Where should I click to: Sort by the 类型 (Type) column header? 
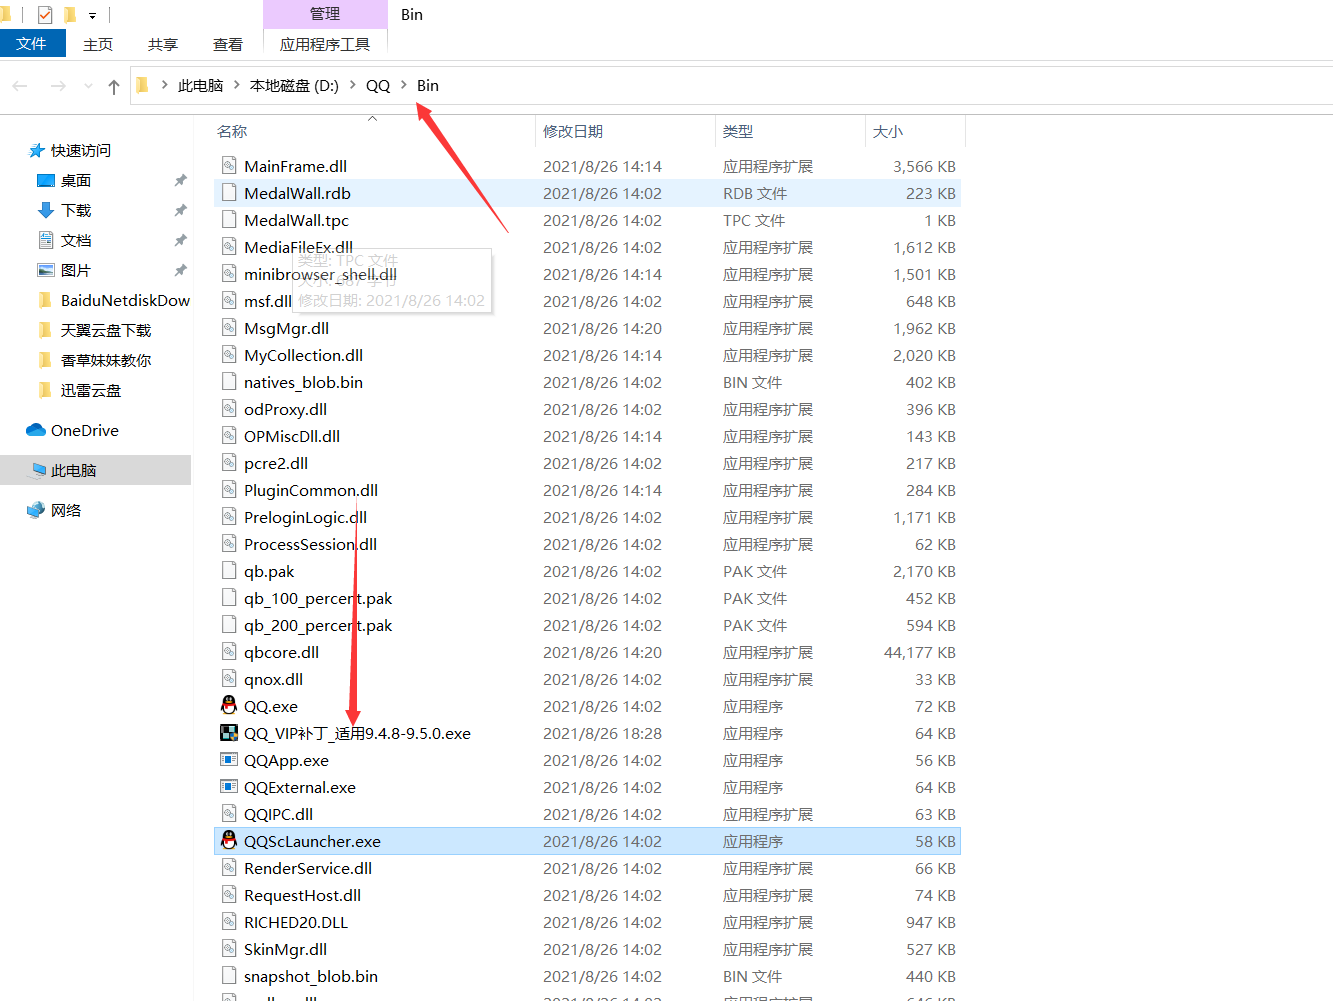(x=790, y=131)
